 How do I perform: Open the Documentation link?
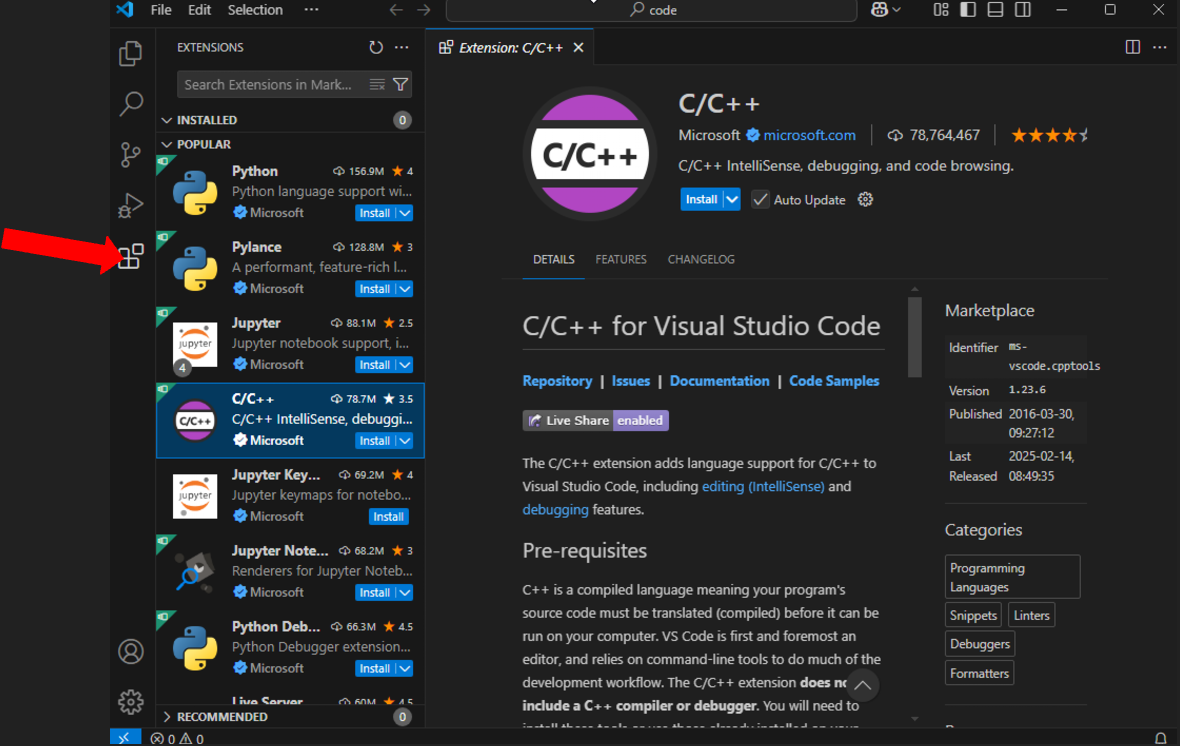click(x=719, y=381)
